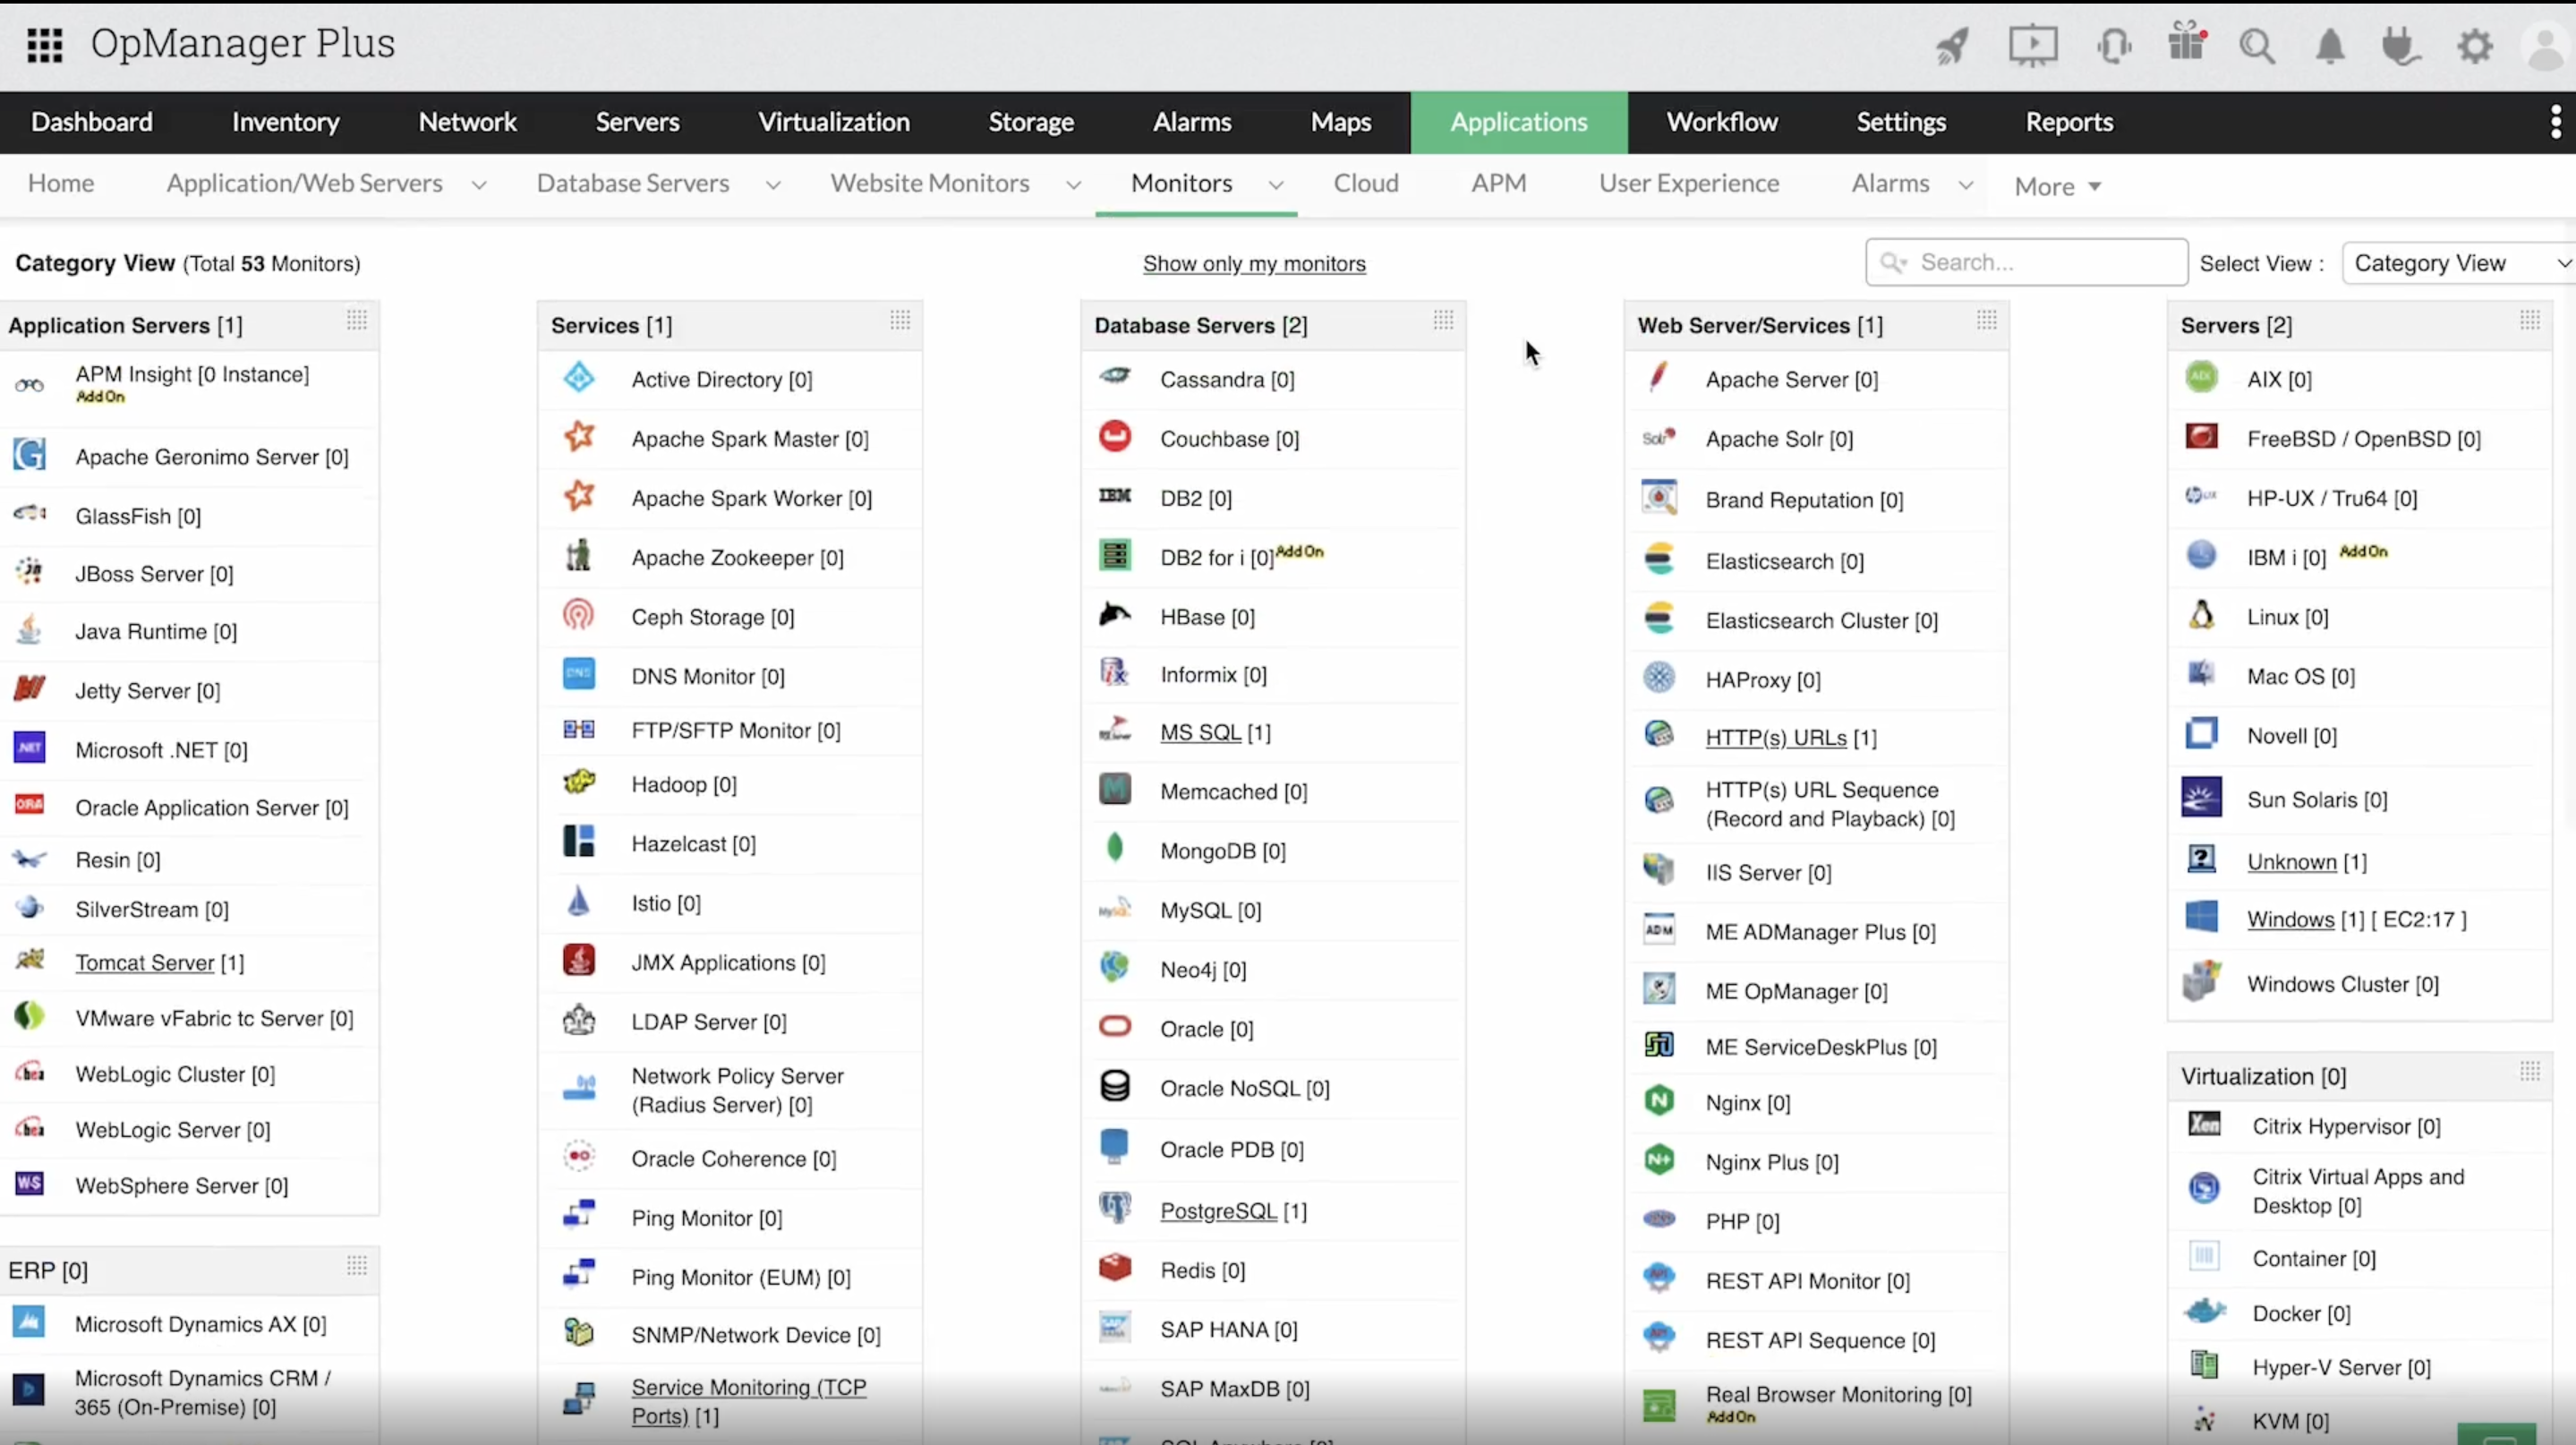2576x1445 pixels.
Task: Open the Select View Category View dropdown
Action: tap(2458, 263)
